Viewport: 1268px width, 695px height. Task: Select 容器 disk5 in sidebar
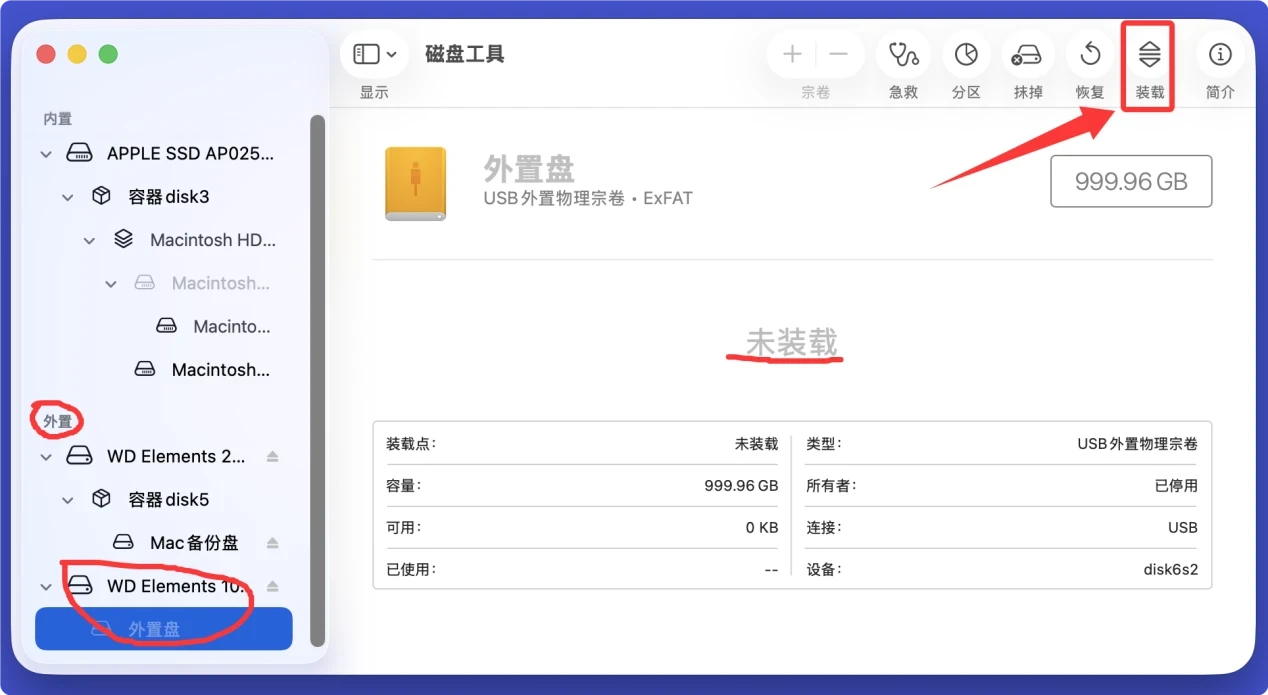click(164, 499)
